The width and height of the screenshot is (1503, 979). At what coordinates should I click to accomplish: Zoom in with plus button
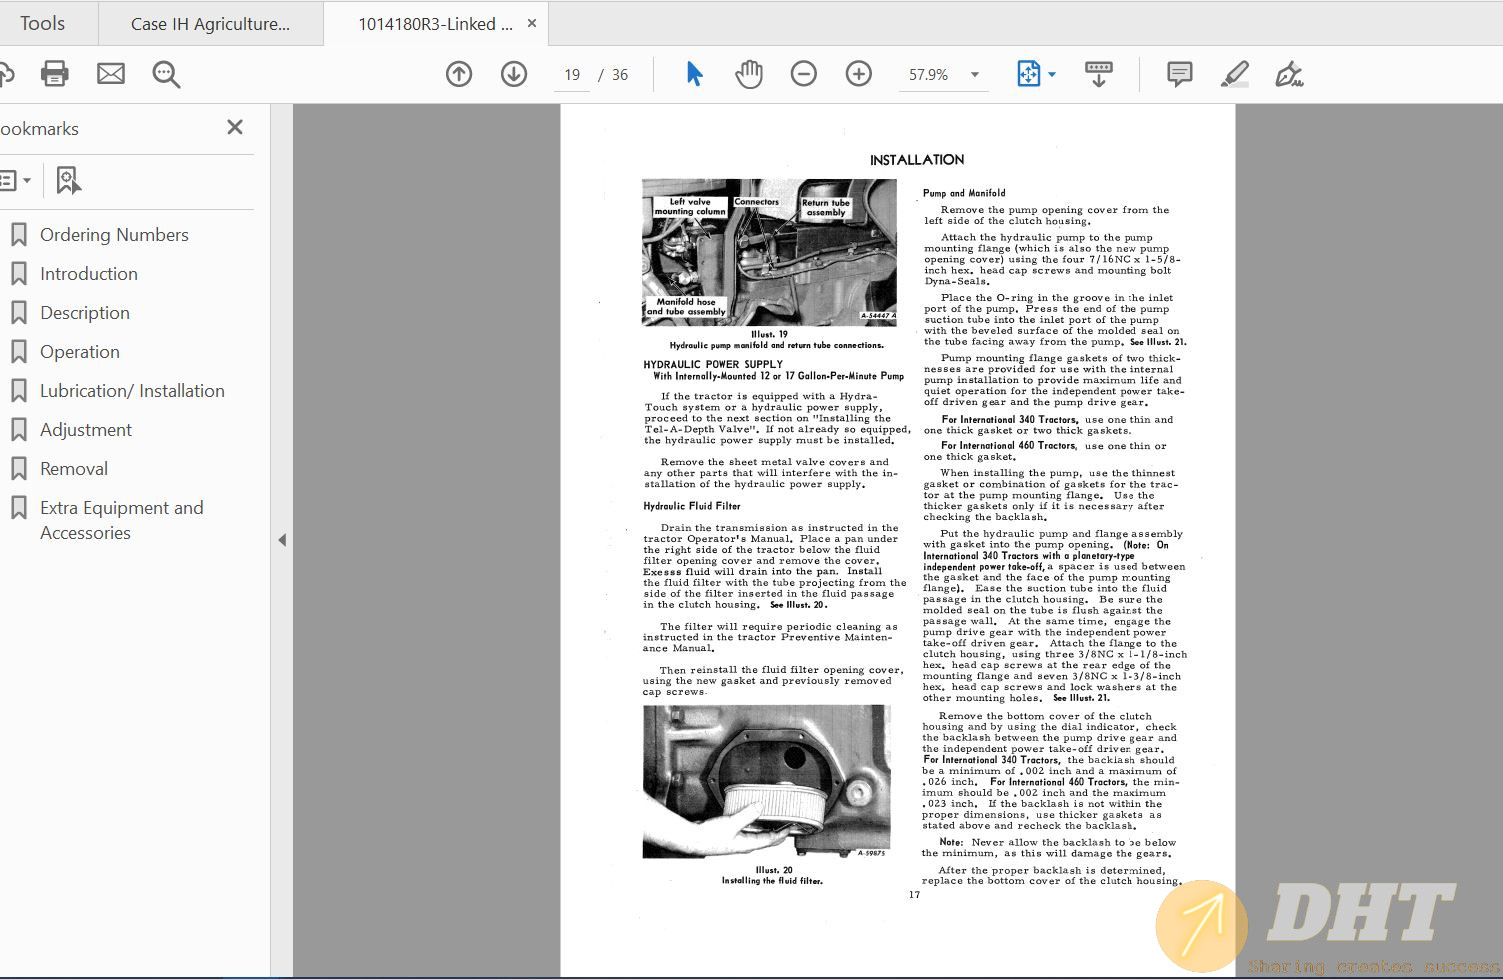pos(859,74)
